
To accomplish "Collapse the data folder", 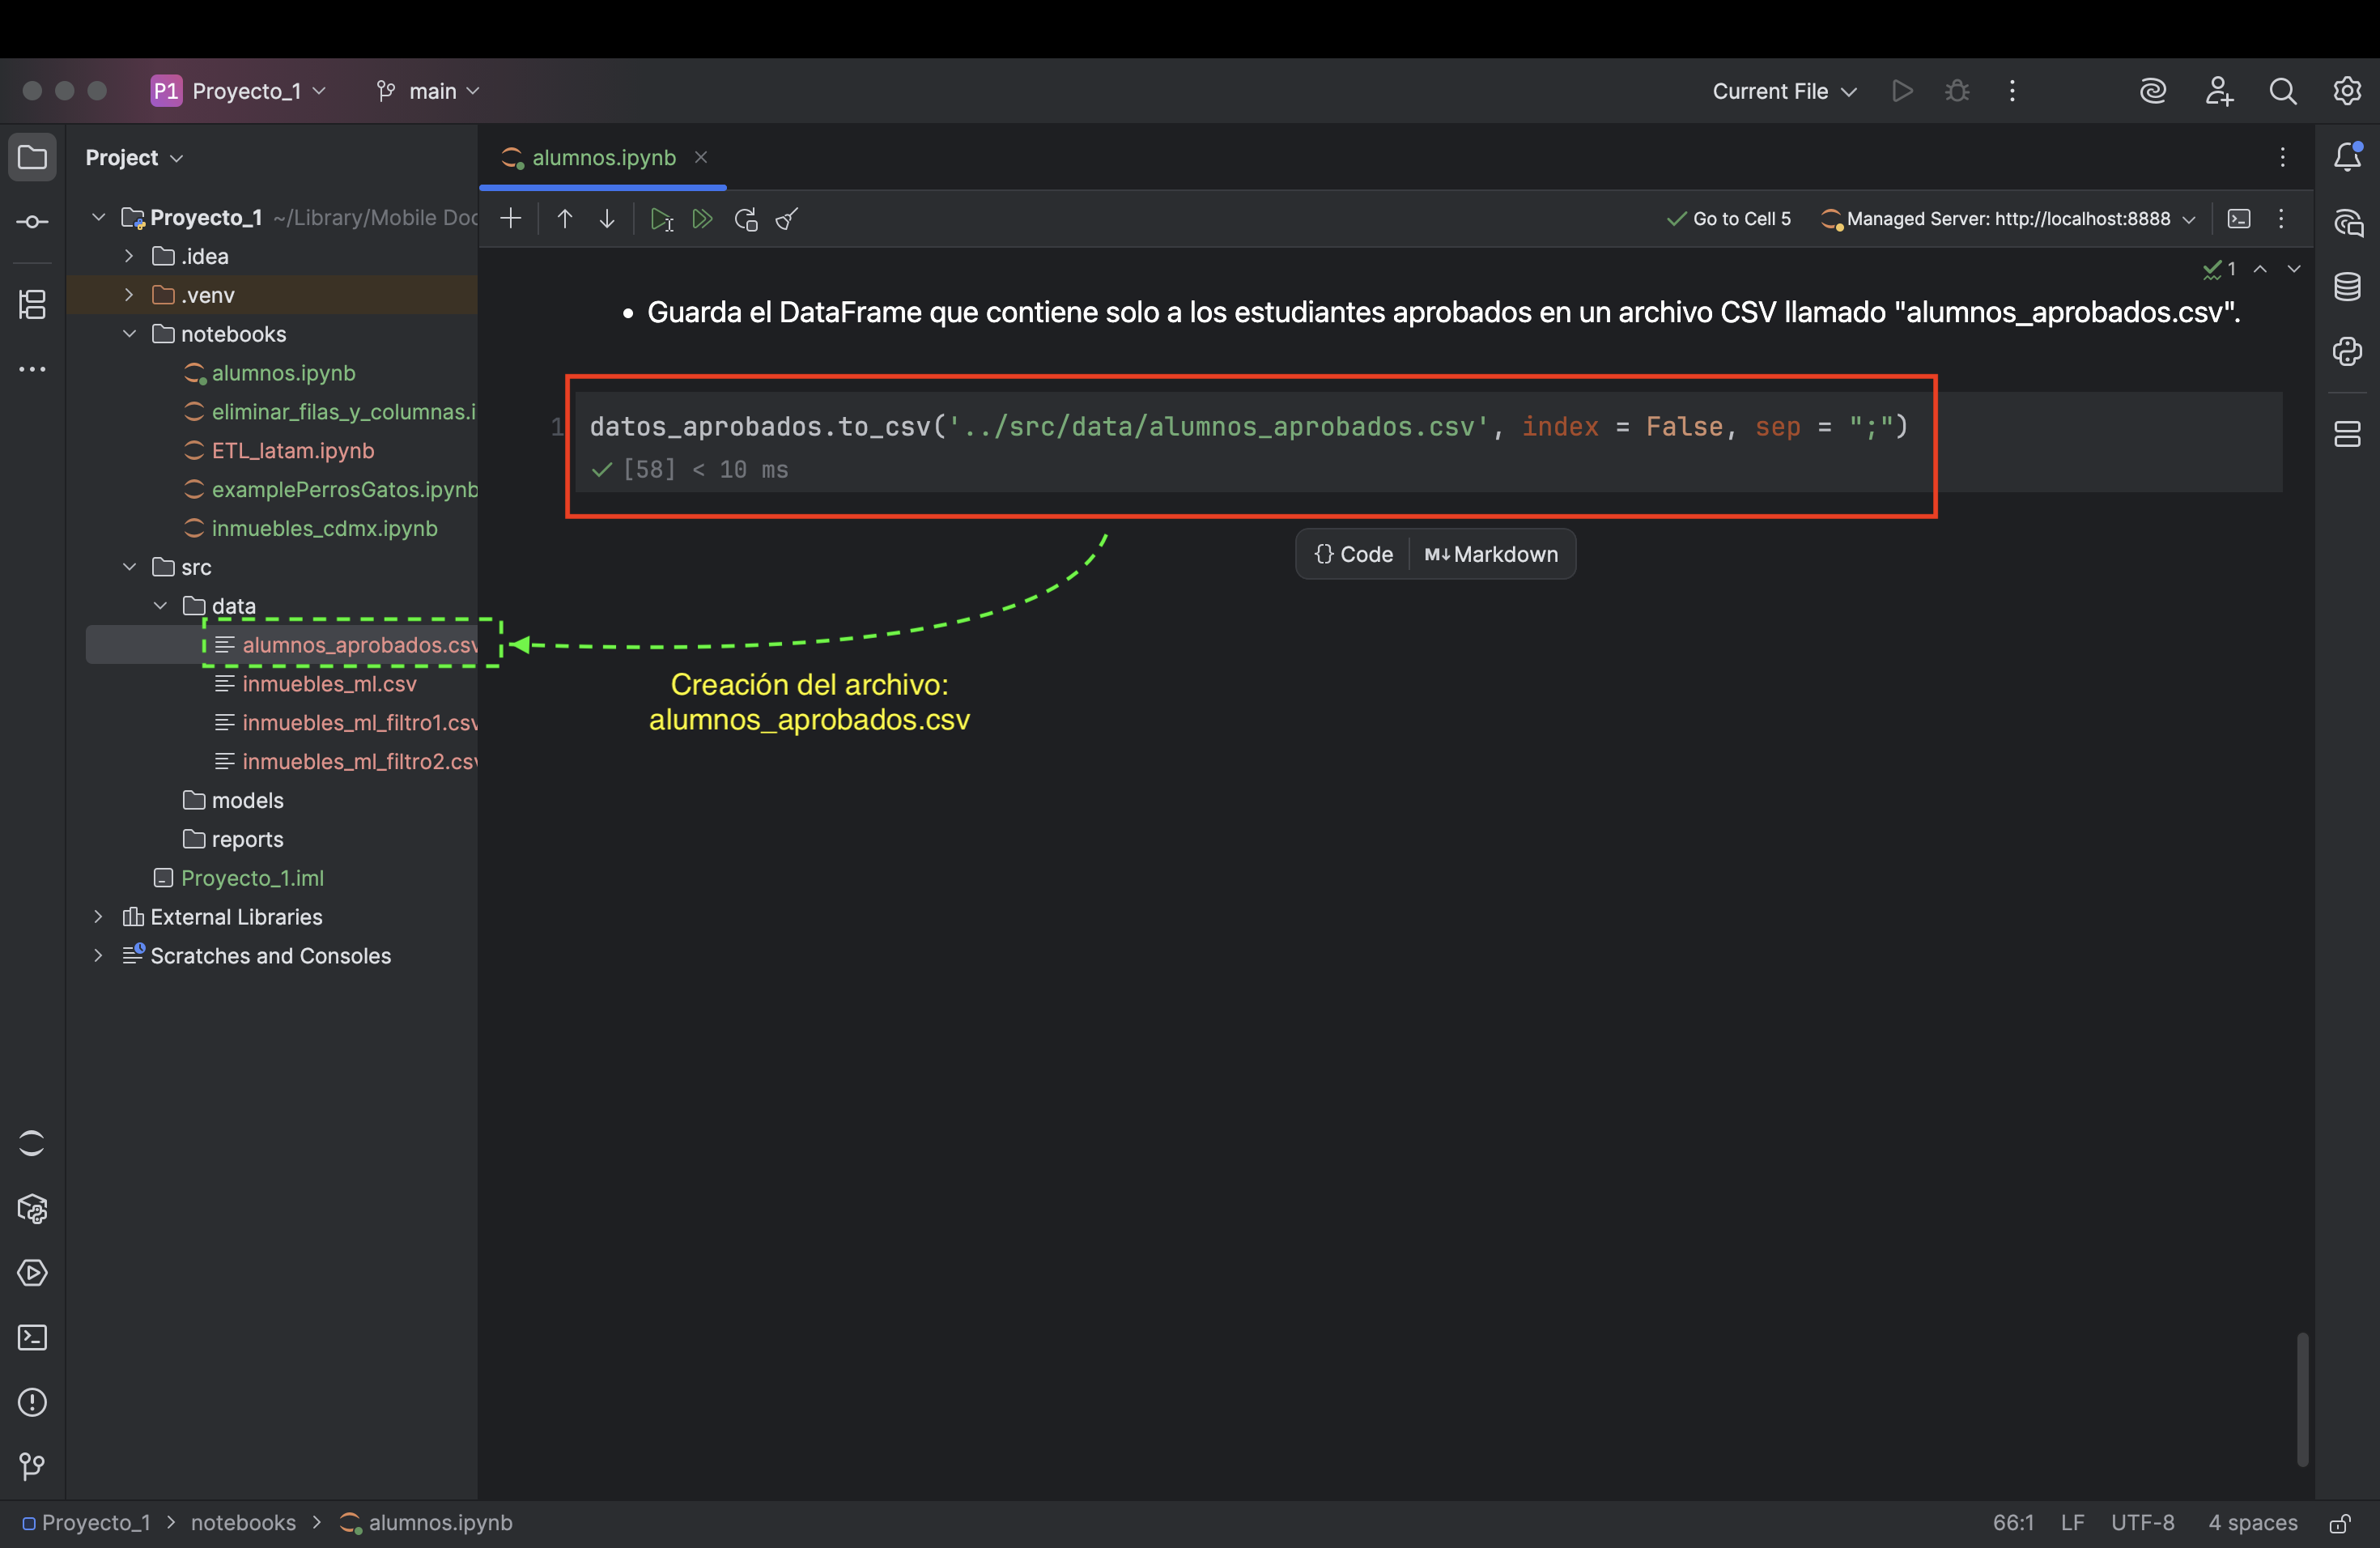I will 160,606.
